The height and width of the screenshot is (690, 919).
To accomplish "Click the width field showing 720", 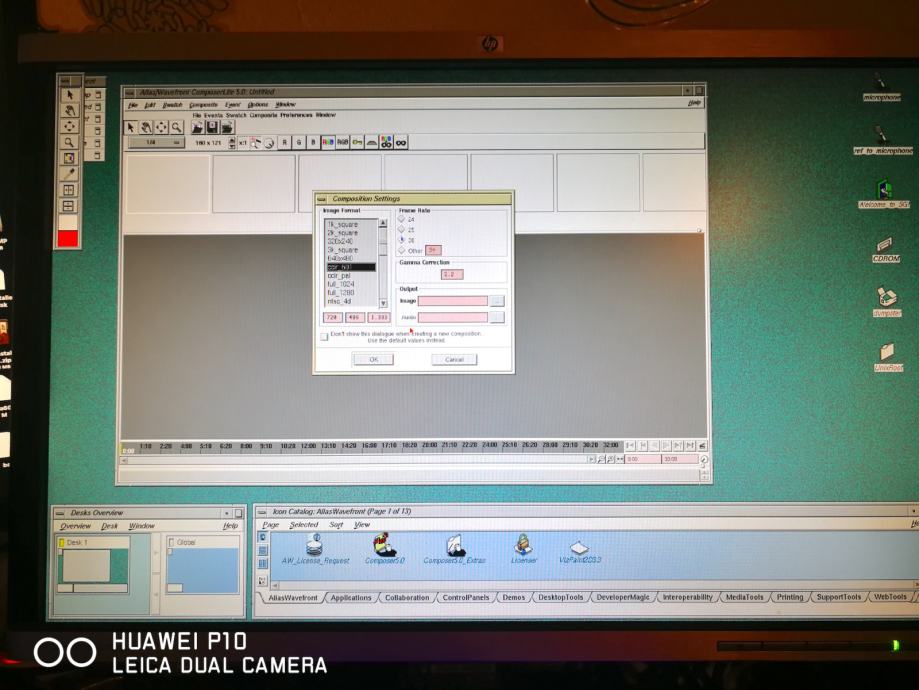I will pos(332,317).
